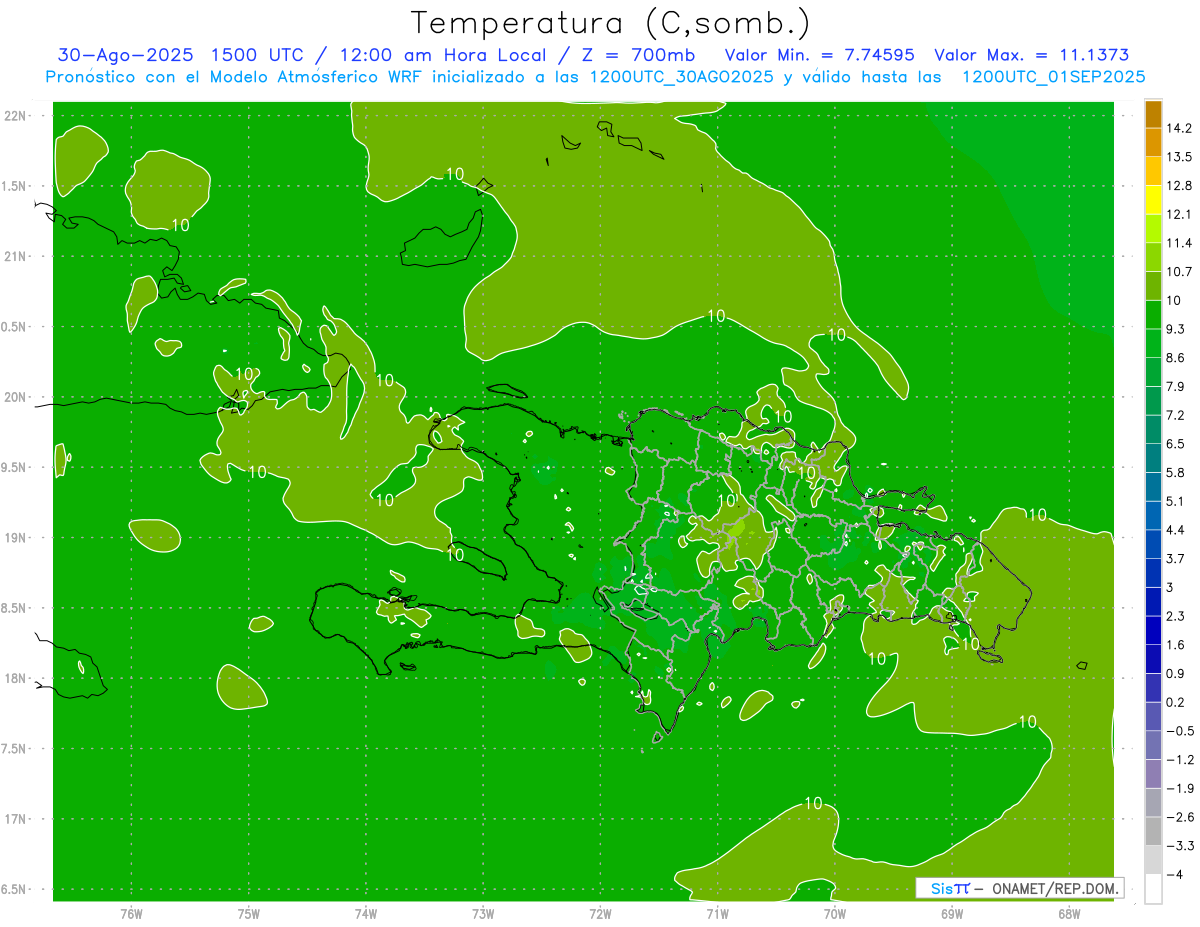Click the 18N latitude axis label

coord(15,678)
